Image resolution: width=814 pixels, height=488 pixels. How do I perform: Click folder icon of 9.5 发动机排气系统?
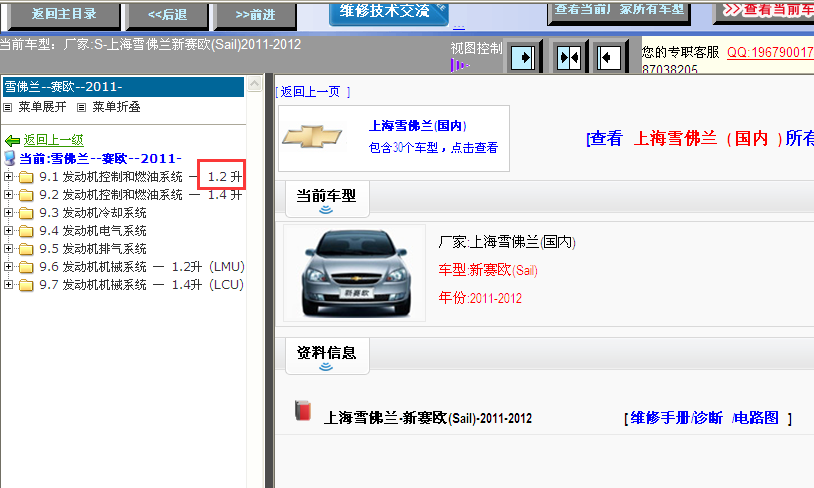pos(26,250)
